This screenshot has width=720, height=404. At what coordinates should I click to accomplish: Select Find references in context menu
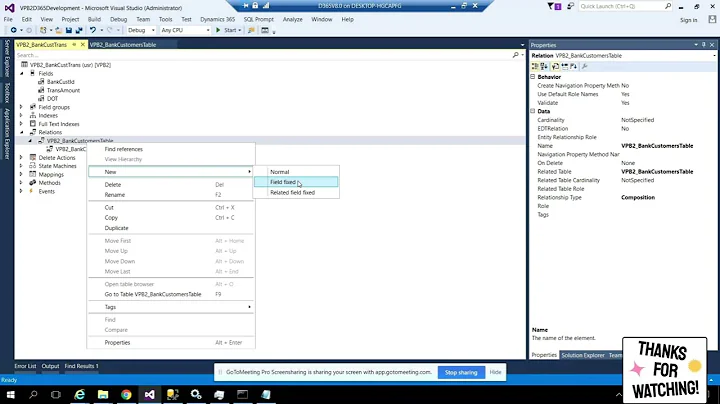171,149
